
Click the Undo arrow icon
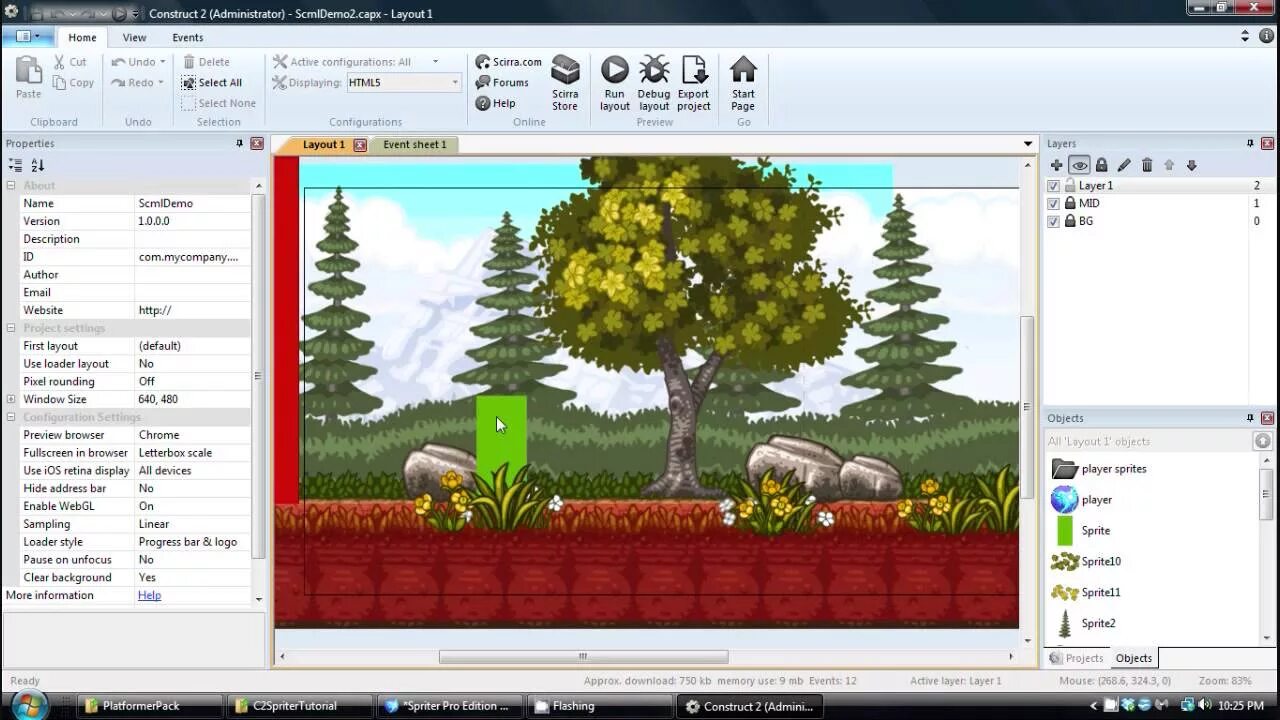[x=118, y=62]
